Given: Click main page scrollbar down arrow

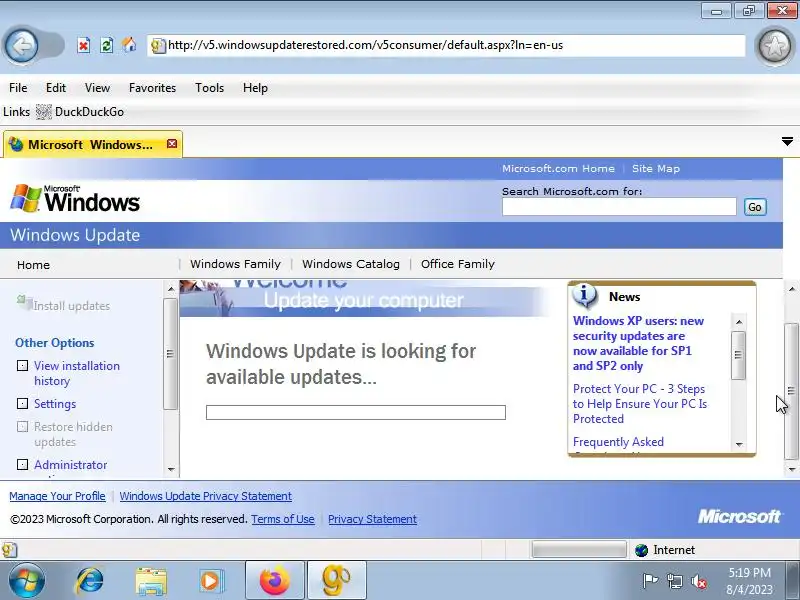Looking at the screenshot, I should point(791,469).
